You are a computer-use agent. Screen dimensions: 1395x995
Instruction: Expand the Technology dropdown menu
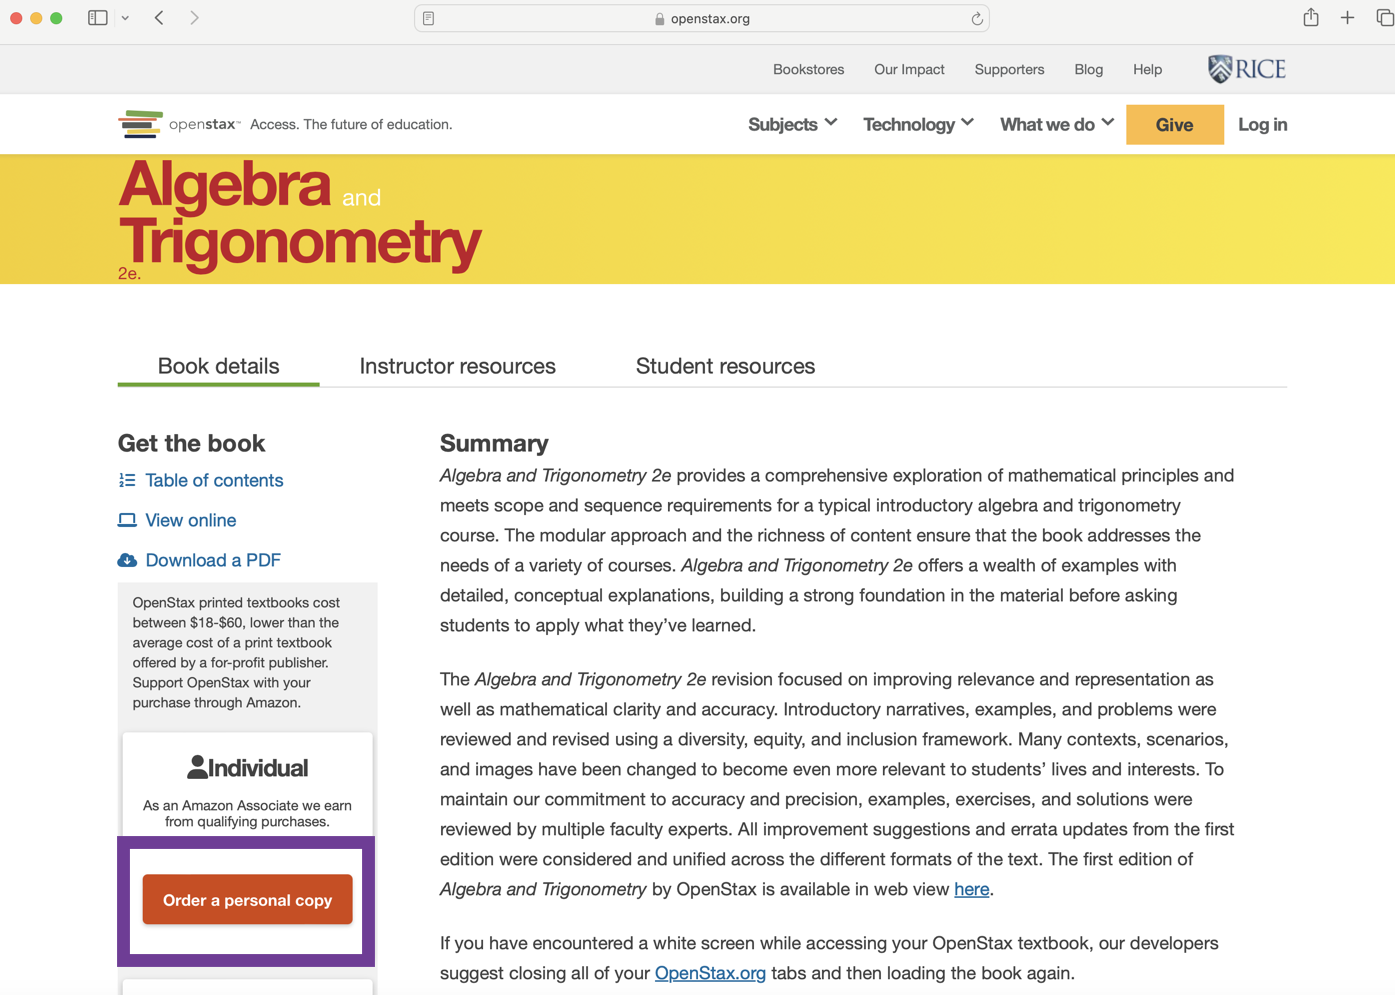pyautogui.click(x=918, y=124)
